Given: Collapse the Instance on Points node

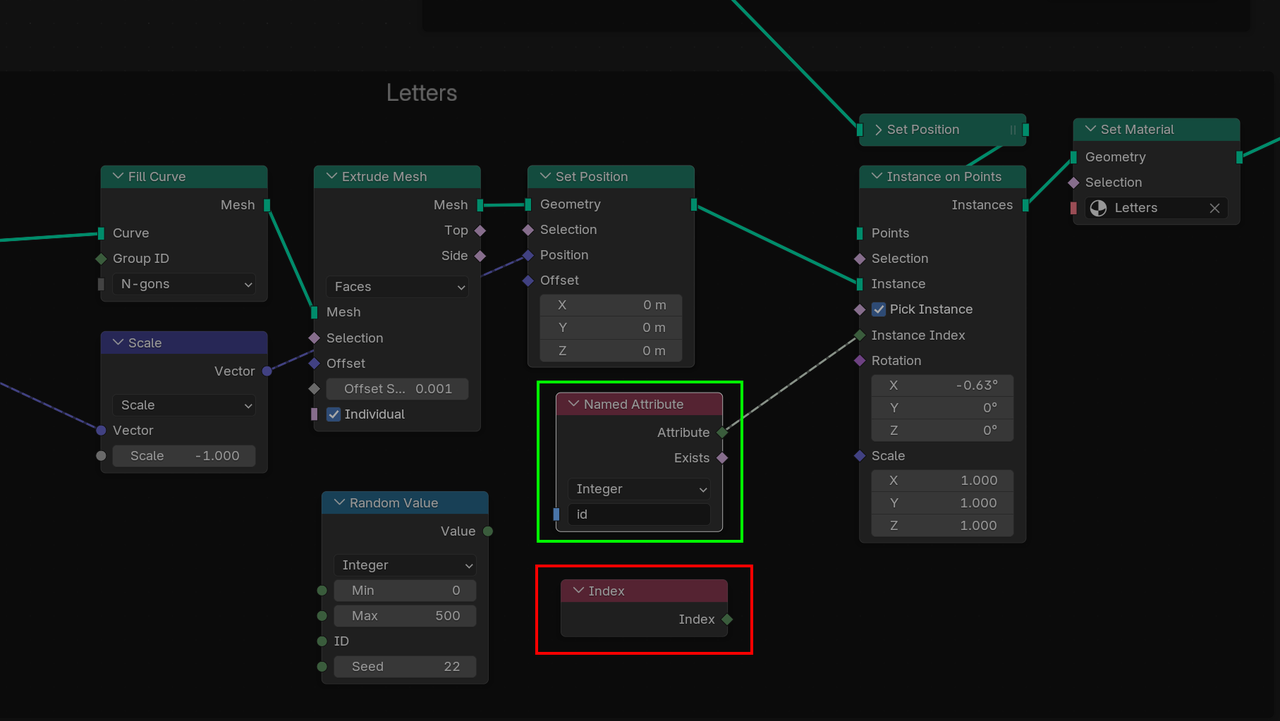Looking at the screenshot, I should [x=876, y=177].
